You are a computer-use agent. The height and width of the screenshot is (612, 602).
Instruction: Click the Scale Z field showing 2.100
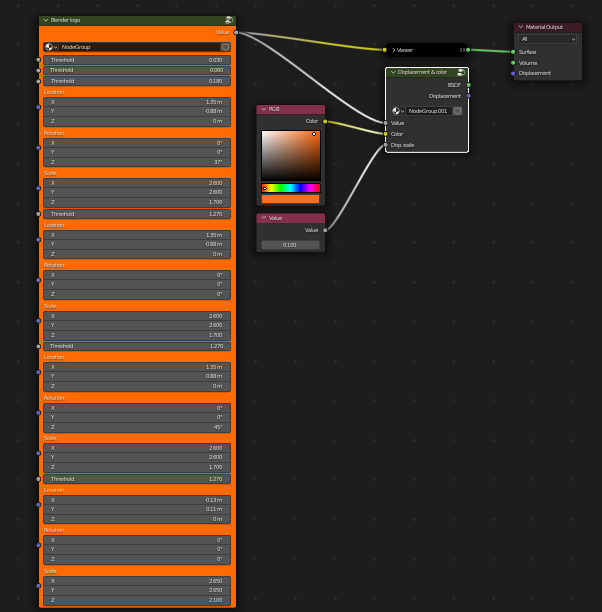[x=137, y=600]
